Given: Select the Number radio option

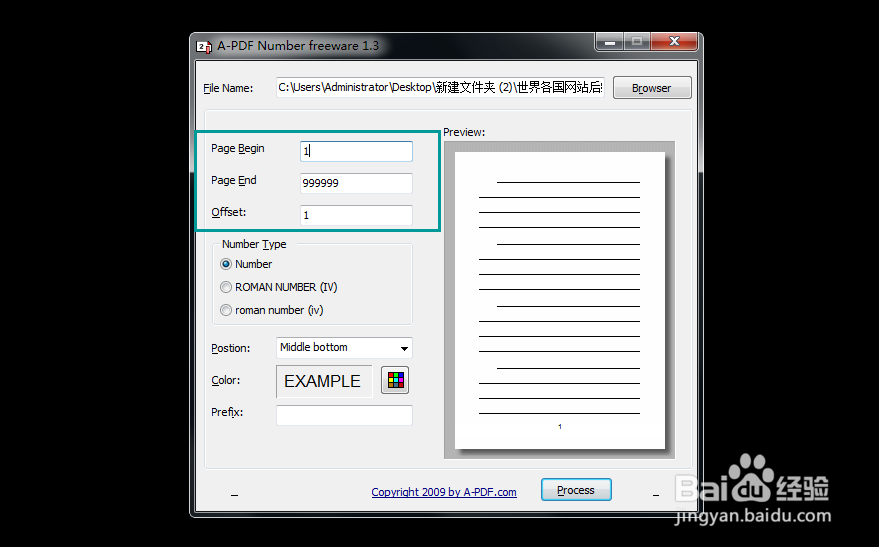Looking at the screenshot, I should click(x=246, y=264).
